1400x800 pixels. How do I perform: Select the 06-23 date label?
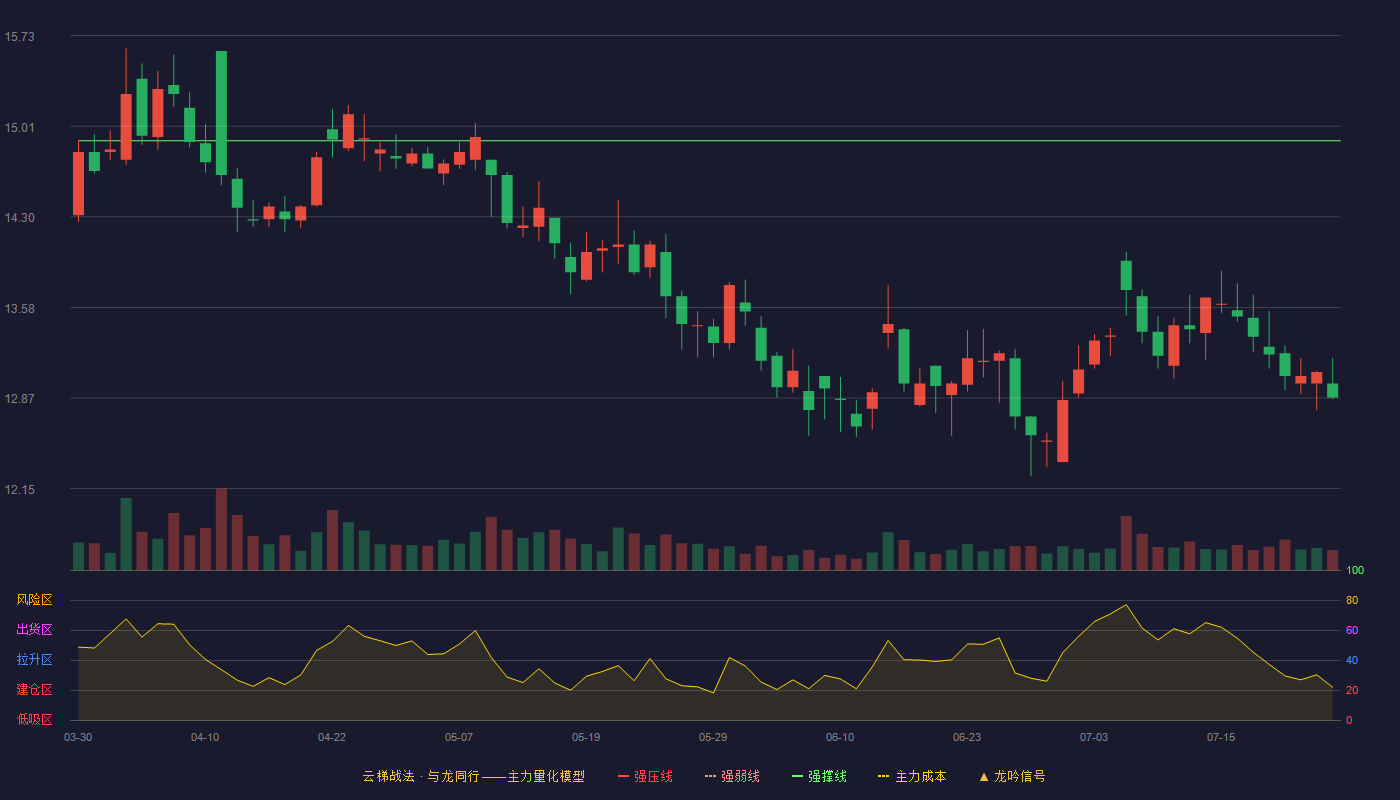pos(967,737)
